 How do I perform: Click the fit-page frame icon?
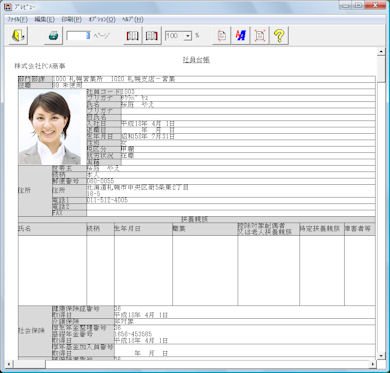[x=260, y=35]
